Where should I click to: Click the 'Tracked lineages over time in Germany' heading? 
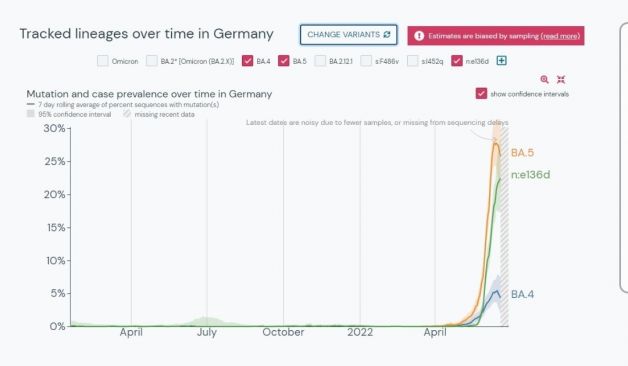pos(147,34)
